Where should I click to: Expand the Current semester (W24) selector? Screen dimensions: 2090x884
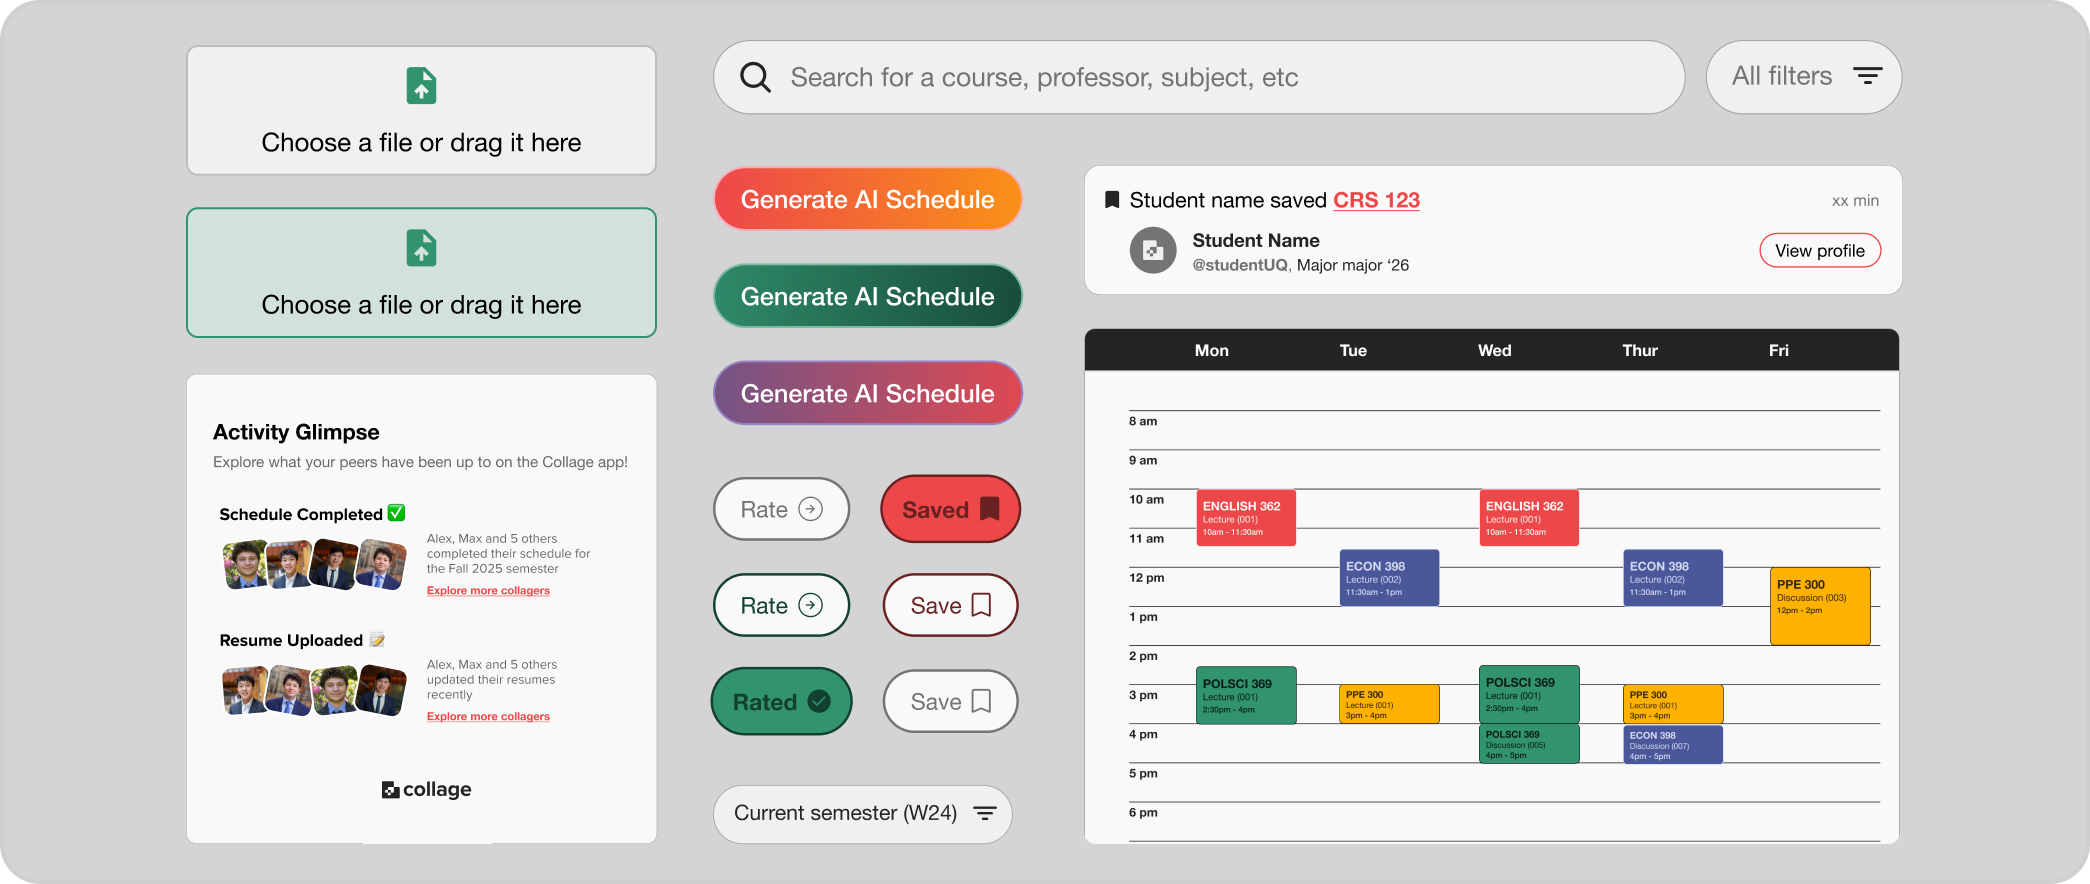[863, 814]
